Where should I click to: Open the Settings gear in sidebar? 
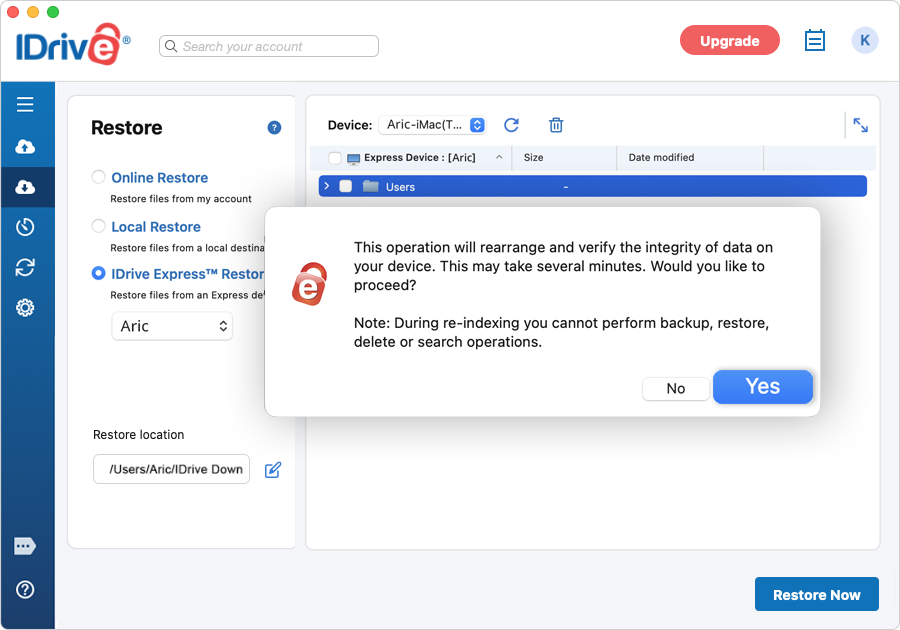pos(25,308)
